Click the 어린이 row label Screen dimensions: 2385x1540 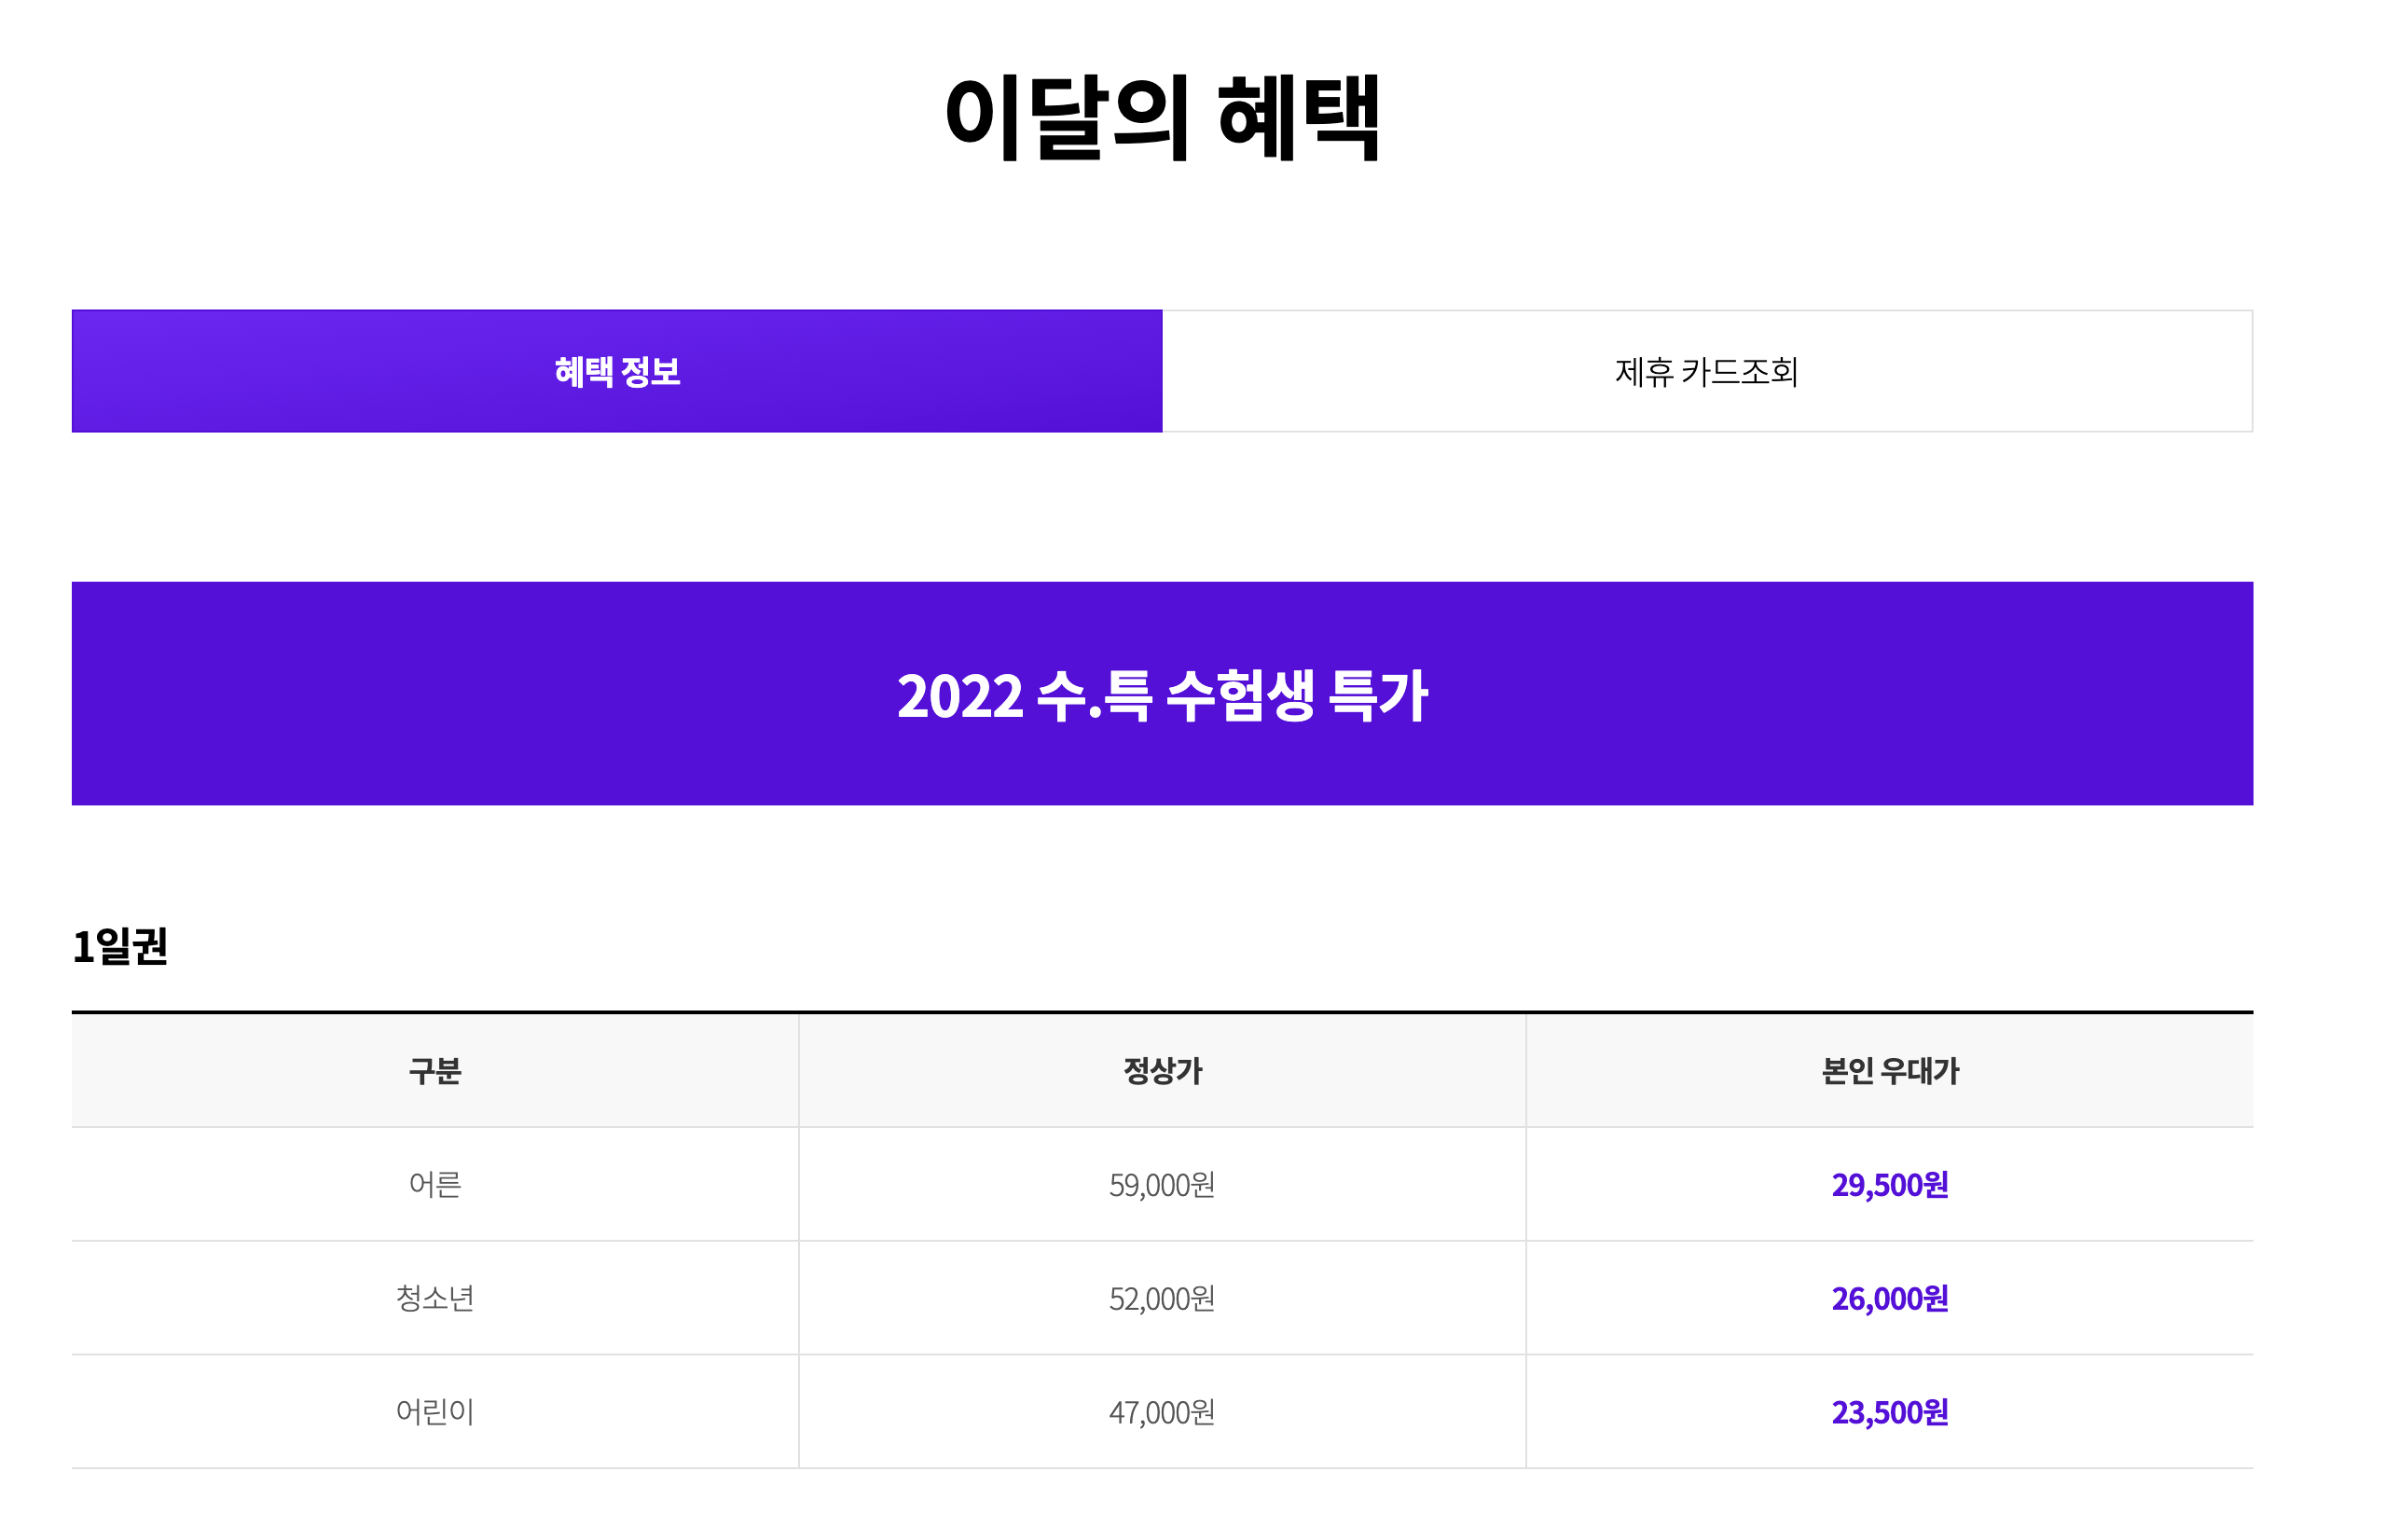pos(434,1412)
